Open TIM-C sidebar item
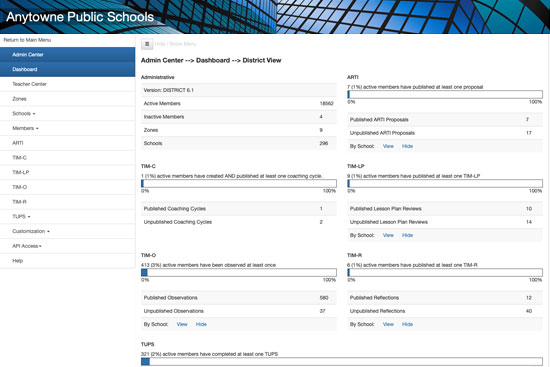The image size is (550, 367). tap(67, 158)
